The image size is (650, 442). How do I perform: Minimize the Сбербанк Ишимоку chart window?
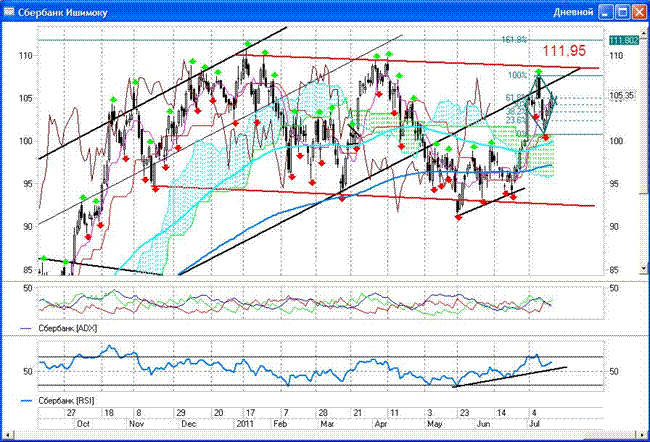[x=606, y=12]
